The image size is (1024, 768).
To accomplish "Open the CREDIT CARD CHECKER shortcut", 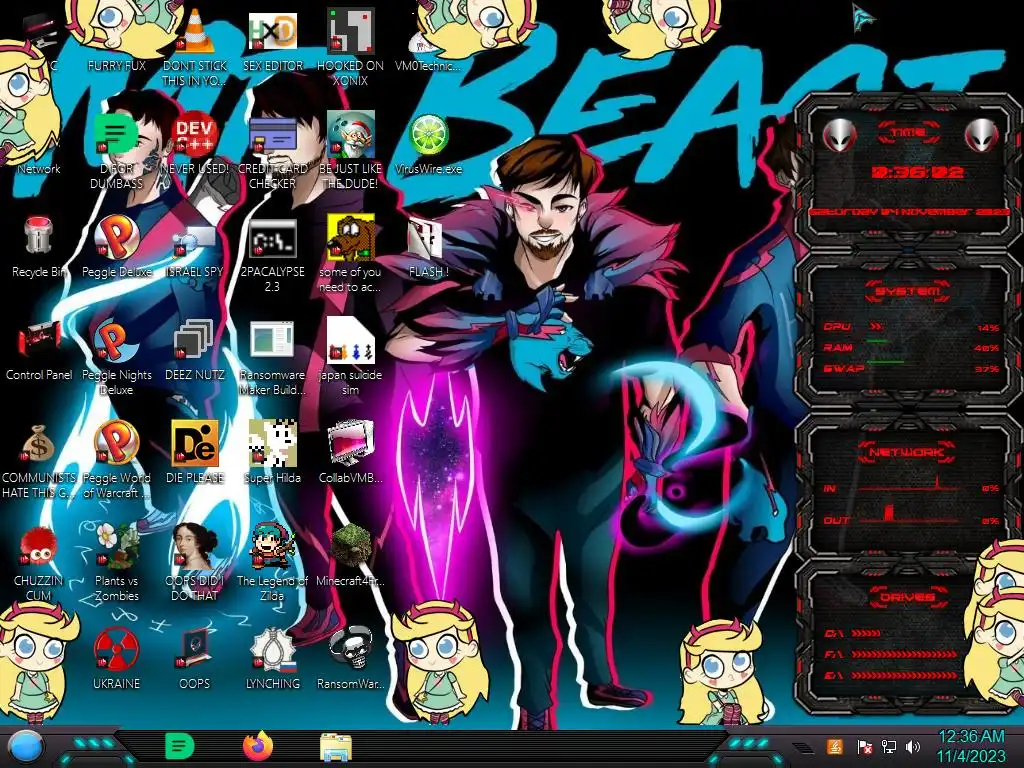I will 273,136.
